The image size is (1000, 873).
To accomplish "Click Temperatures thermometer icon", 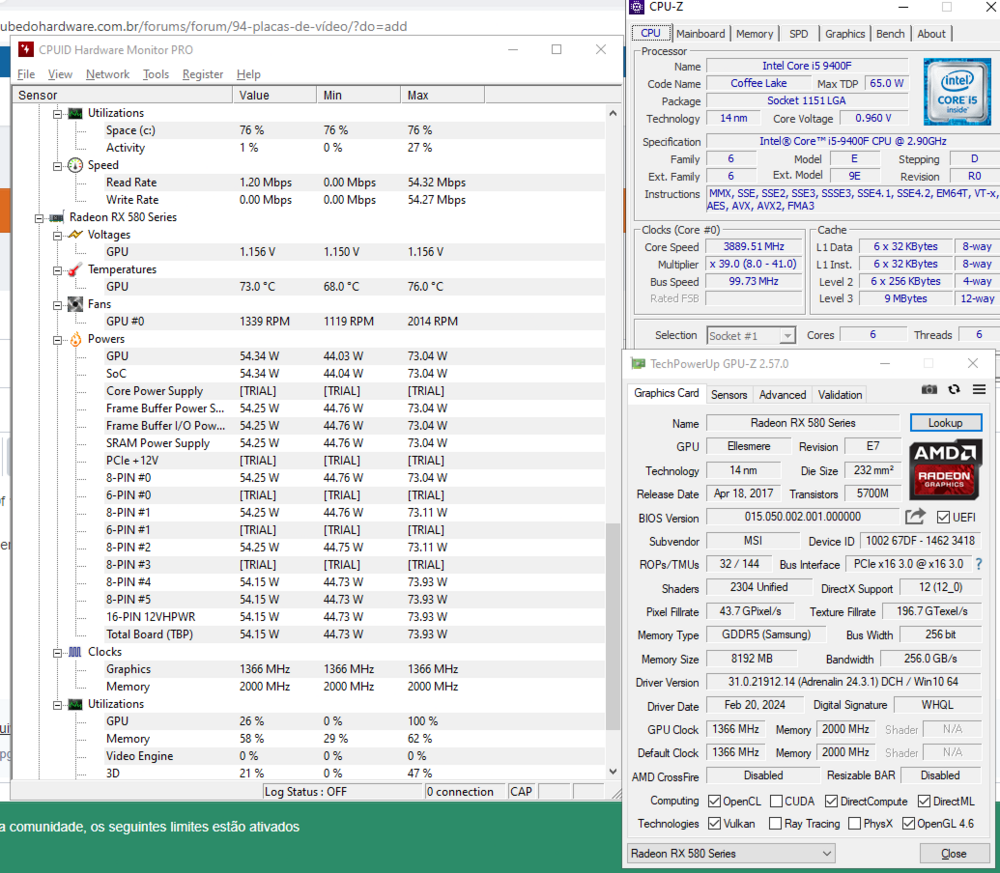I will click(75, 270).
